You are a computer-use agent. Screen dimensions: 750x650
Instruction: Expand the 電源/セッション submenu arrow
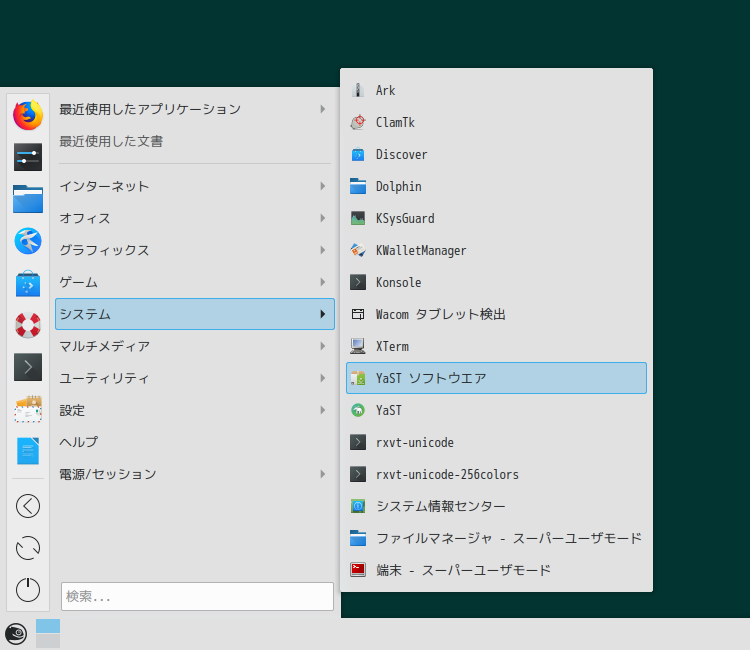(x=323, y=474)
